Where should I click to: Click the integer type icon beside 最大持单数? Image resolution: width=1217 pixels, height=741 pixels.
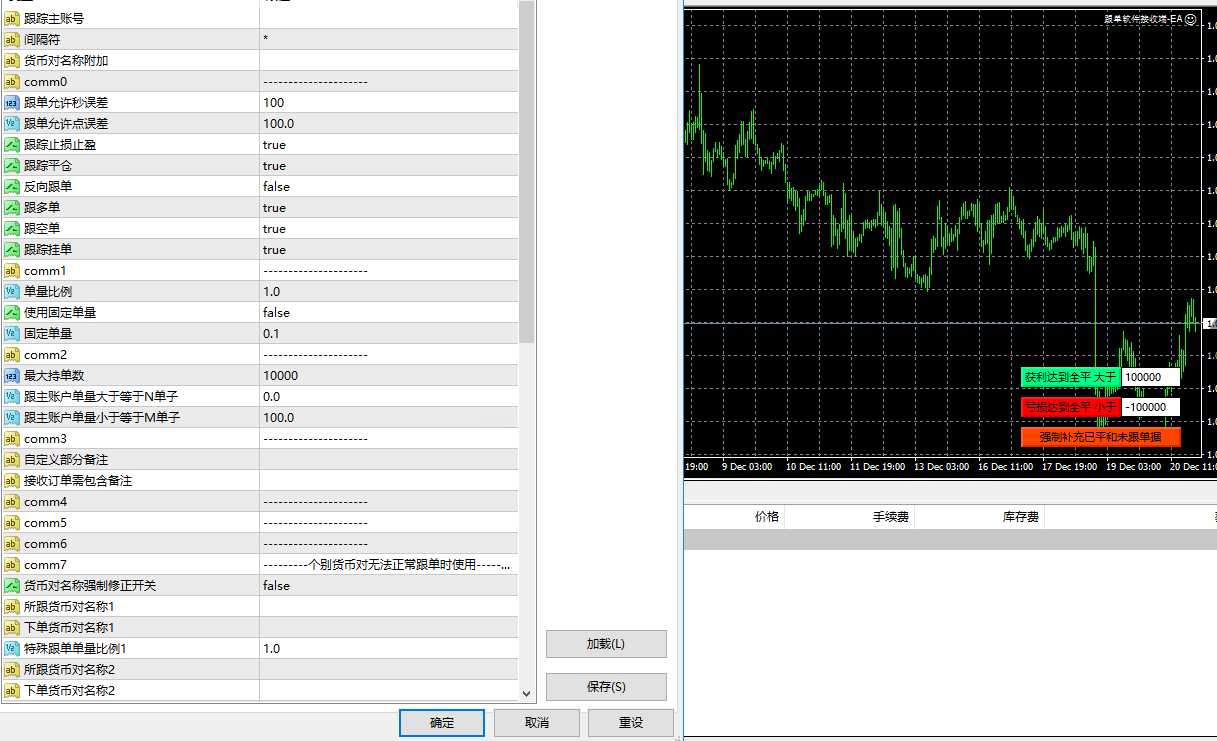(x=12, y=375)
